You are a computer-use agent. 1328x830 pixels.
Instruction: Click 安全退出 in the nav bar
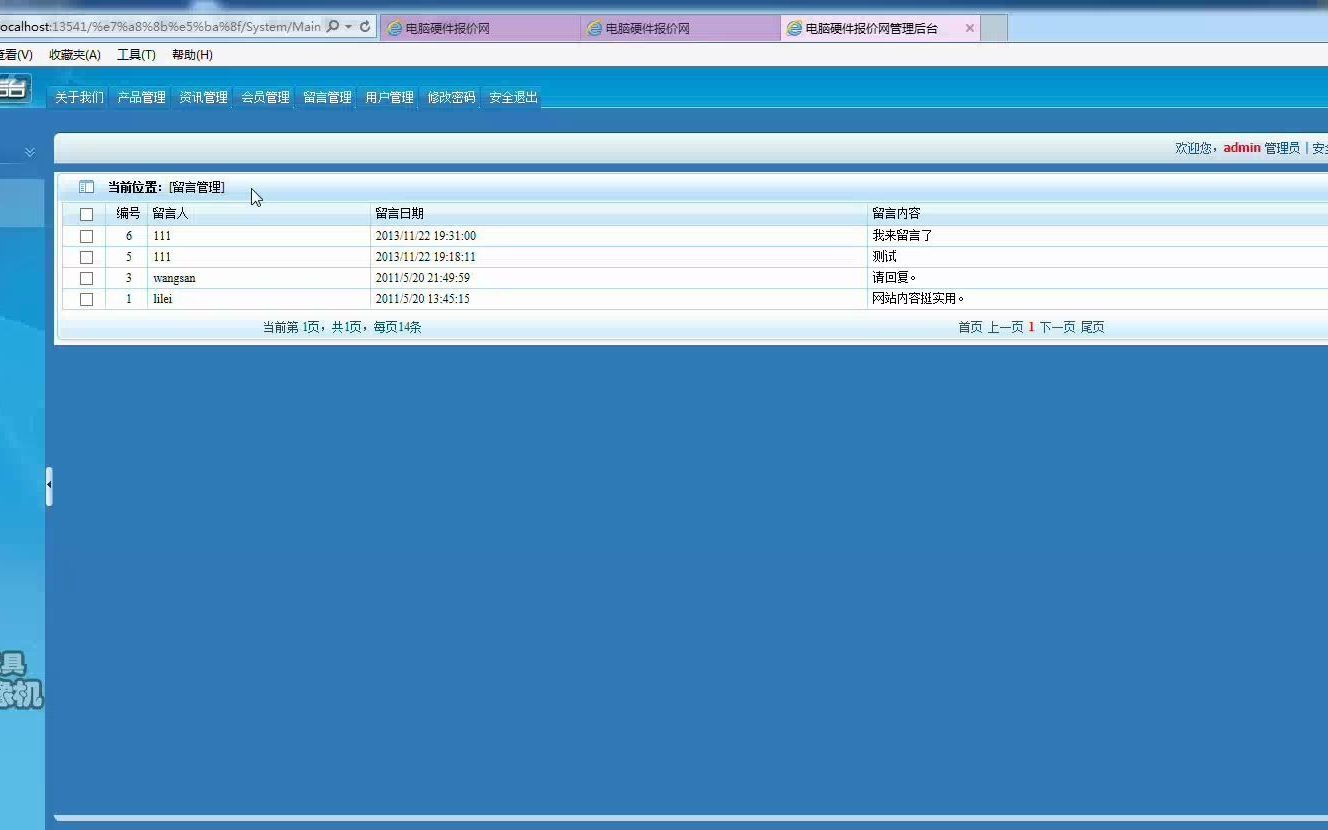(513, 97)
